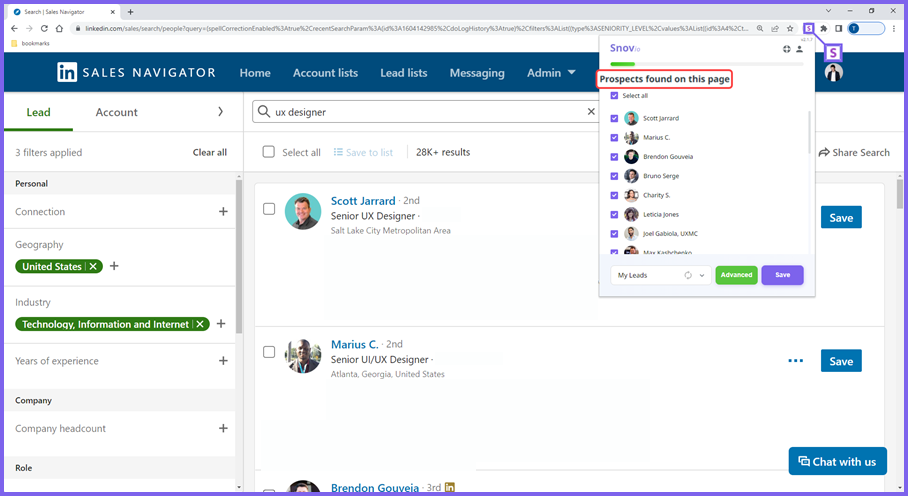Click the LinkedIn logo in Sales Navigator header

click(x=67, y=72)
